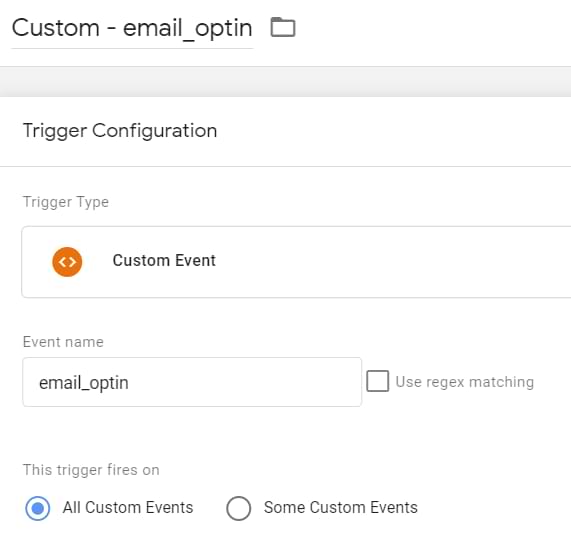Select the Some Custom Events radio button

pyautogui.click(x=239, y=508)
